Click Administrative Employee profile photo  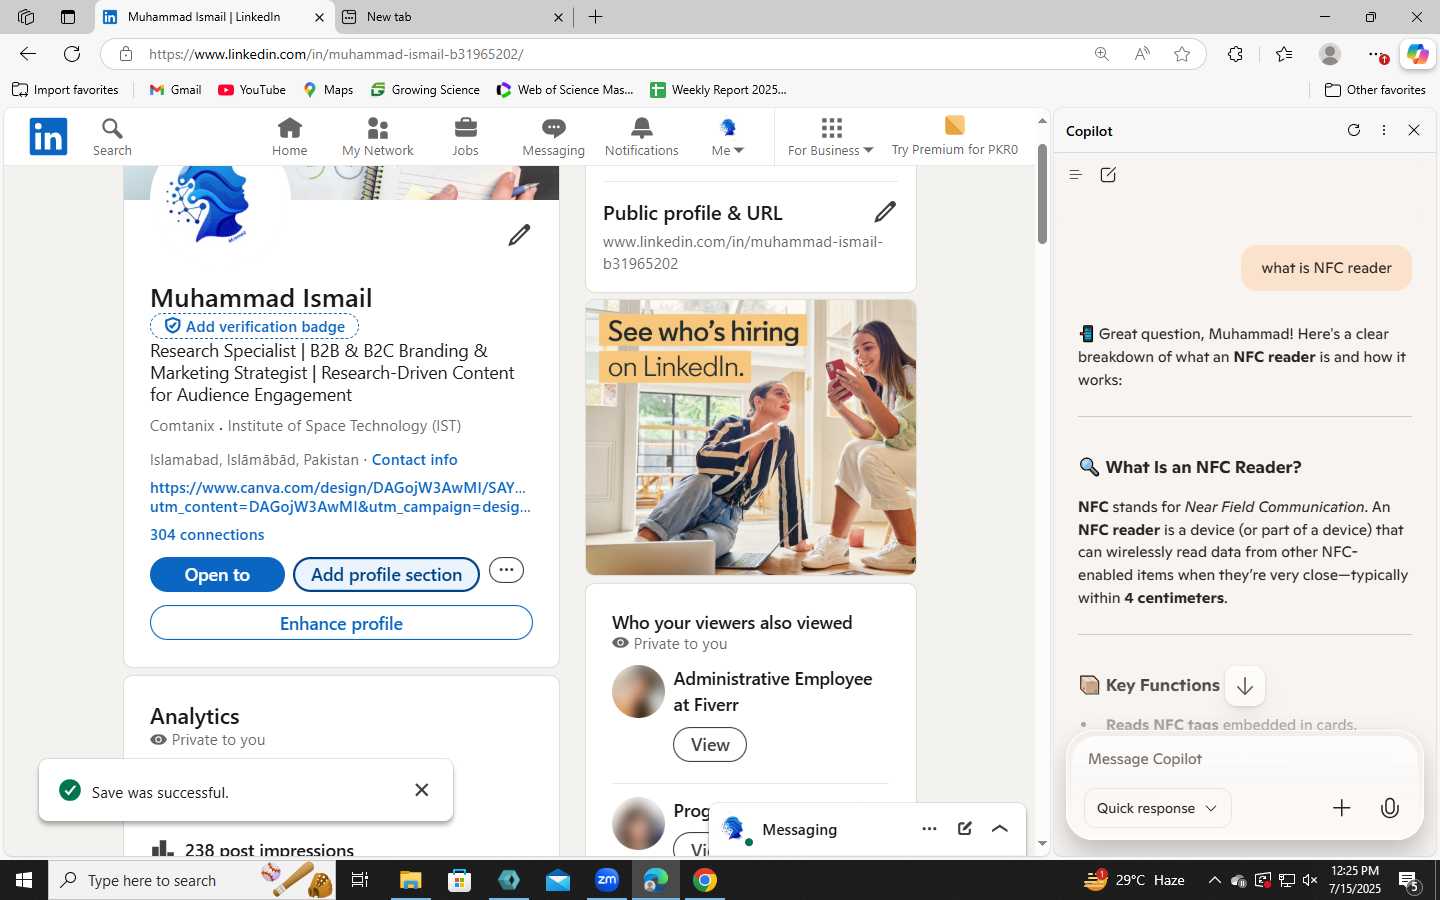click(x=638, y=691)
